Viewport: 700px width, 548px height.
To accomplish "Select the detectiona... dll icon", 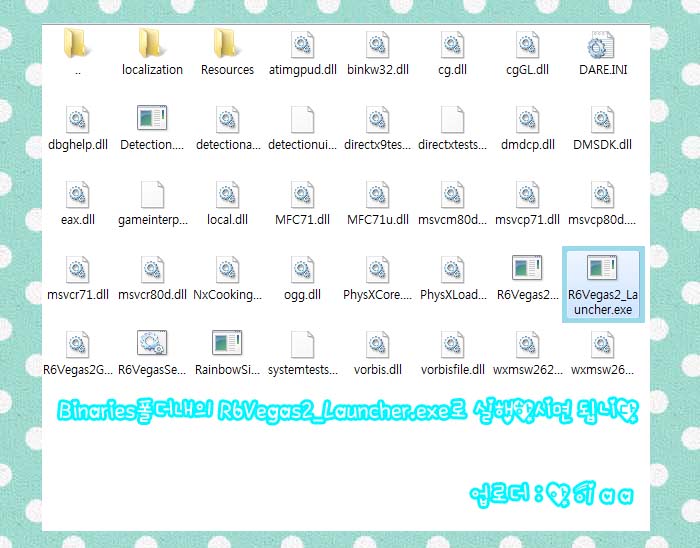I will pos(228,120).
